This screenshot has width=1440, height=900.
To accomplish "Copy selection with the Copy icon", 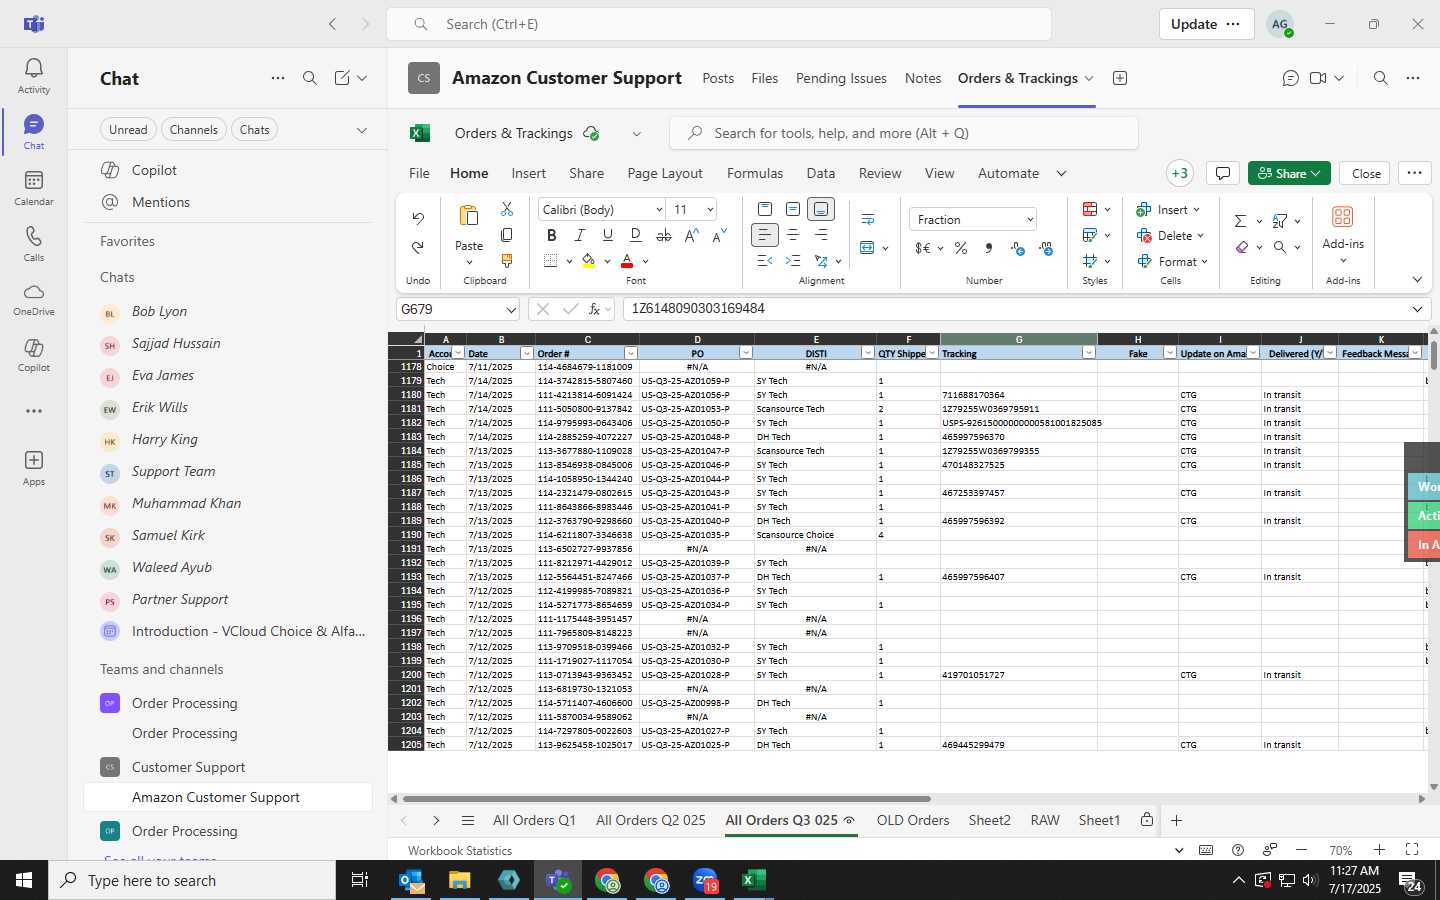I will [507, 235].
